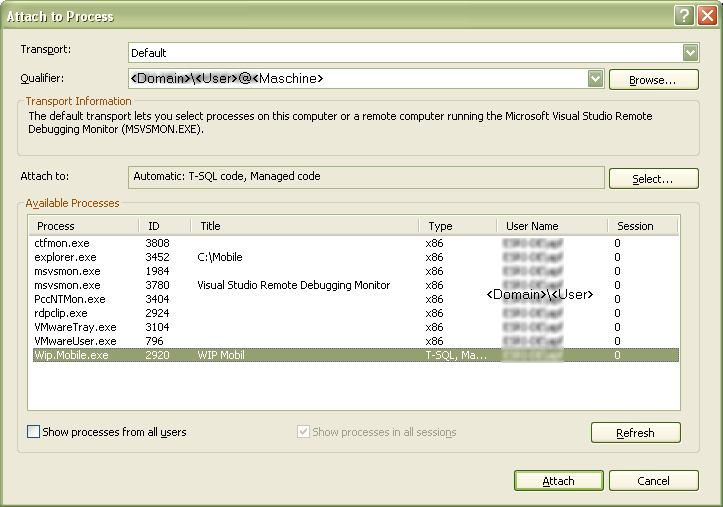Click the Browse button
The image size is (723, 507).
click(653, 80)
